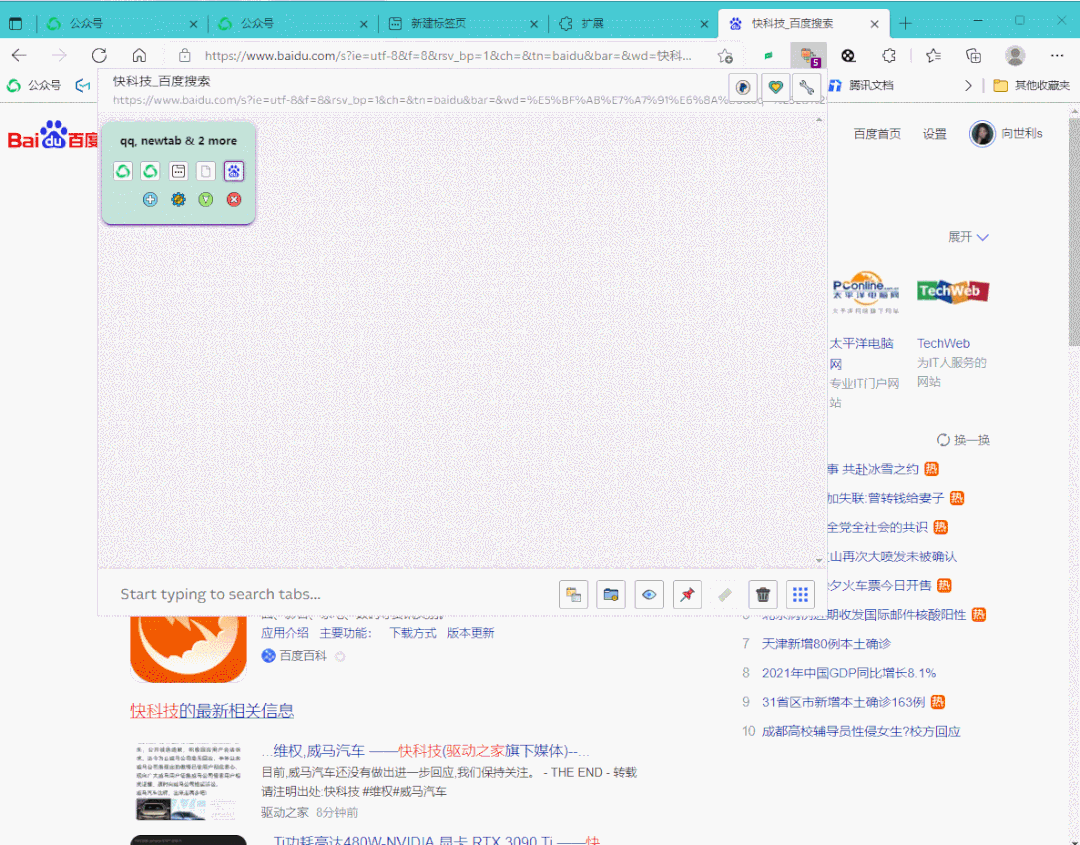This screenshot has height=845, width=1080.
Task: Click the trash can icon in the bottom toolbar
Action: click(764, 595)
